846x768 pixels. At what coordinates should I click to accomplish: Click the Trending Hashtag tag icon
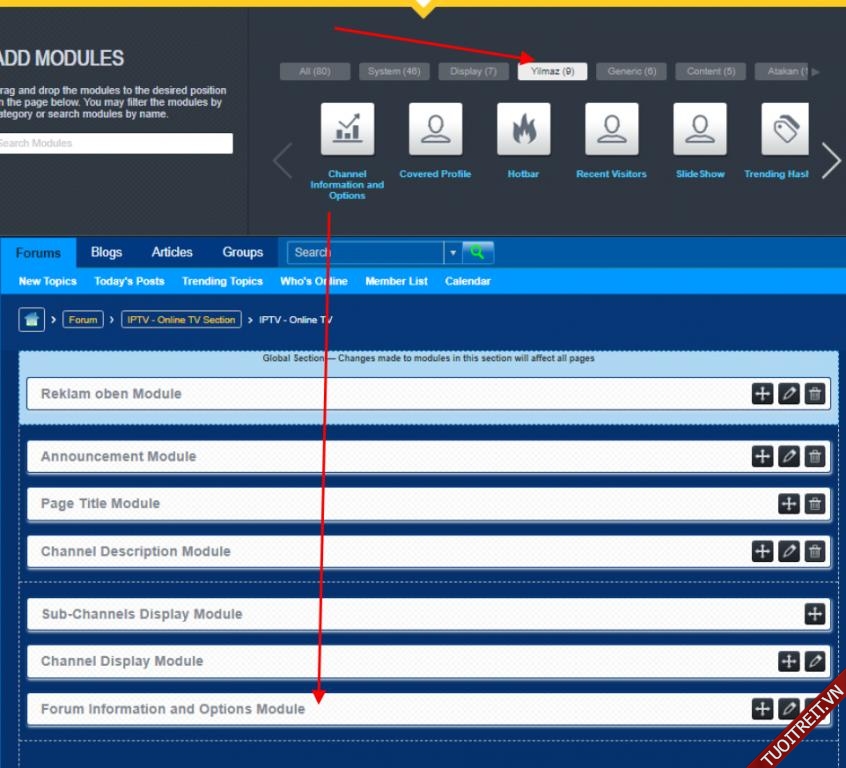[785, 129]
